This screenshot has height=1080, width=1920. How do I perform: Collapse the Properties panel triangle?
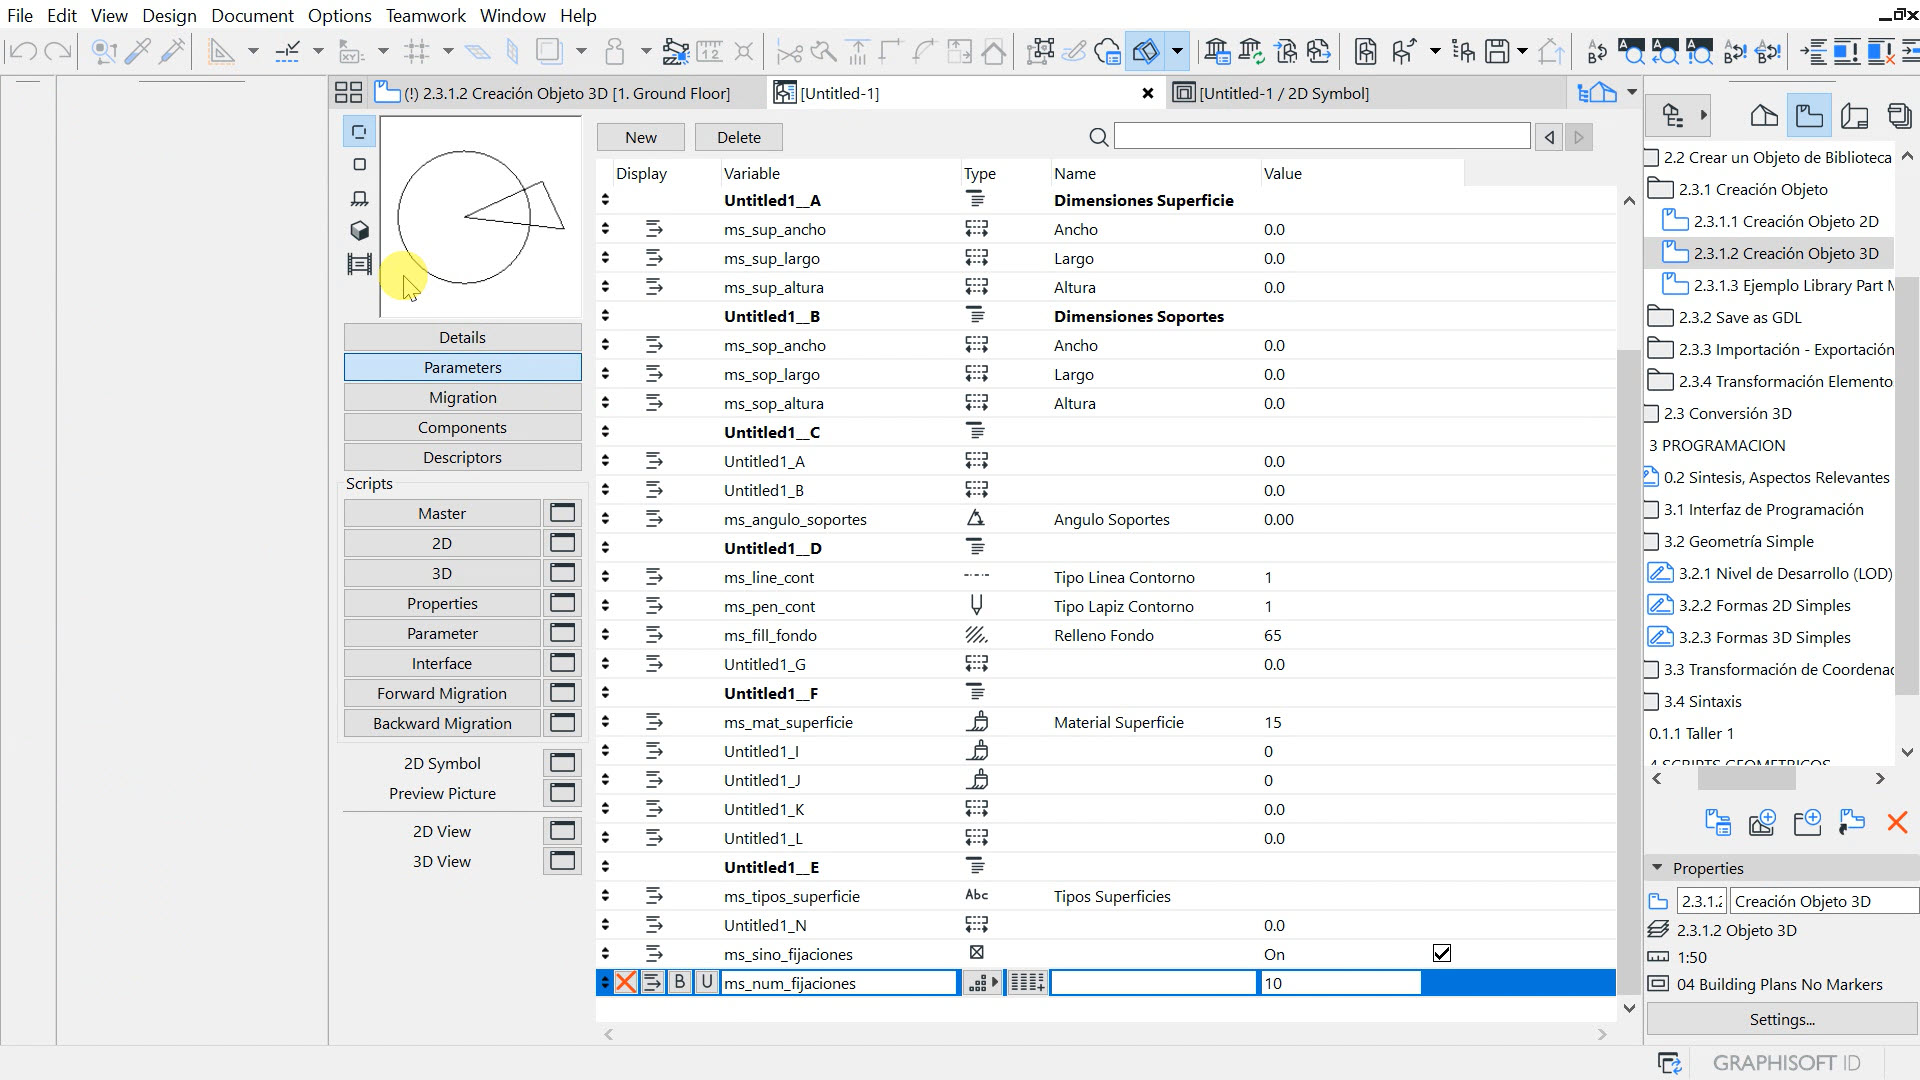click(1657, 868)
